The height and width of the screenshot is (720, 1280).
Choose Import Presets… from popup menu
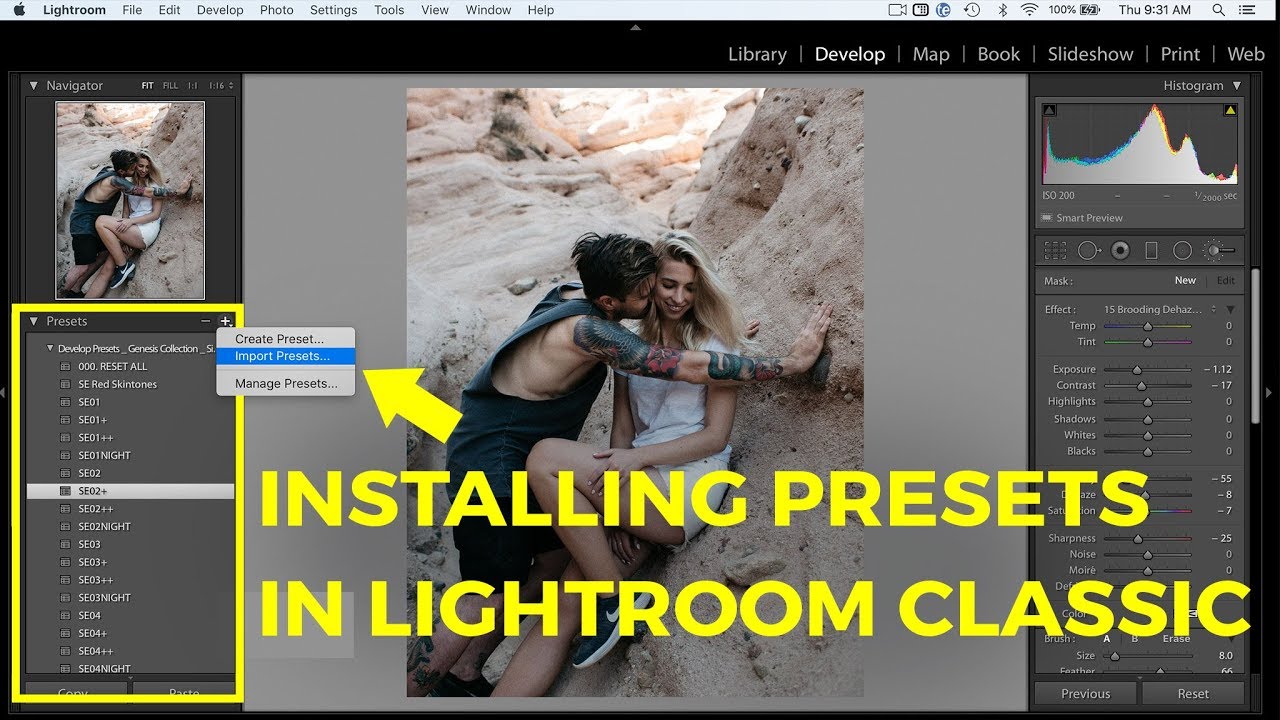[x=285, y=356]
